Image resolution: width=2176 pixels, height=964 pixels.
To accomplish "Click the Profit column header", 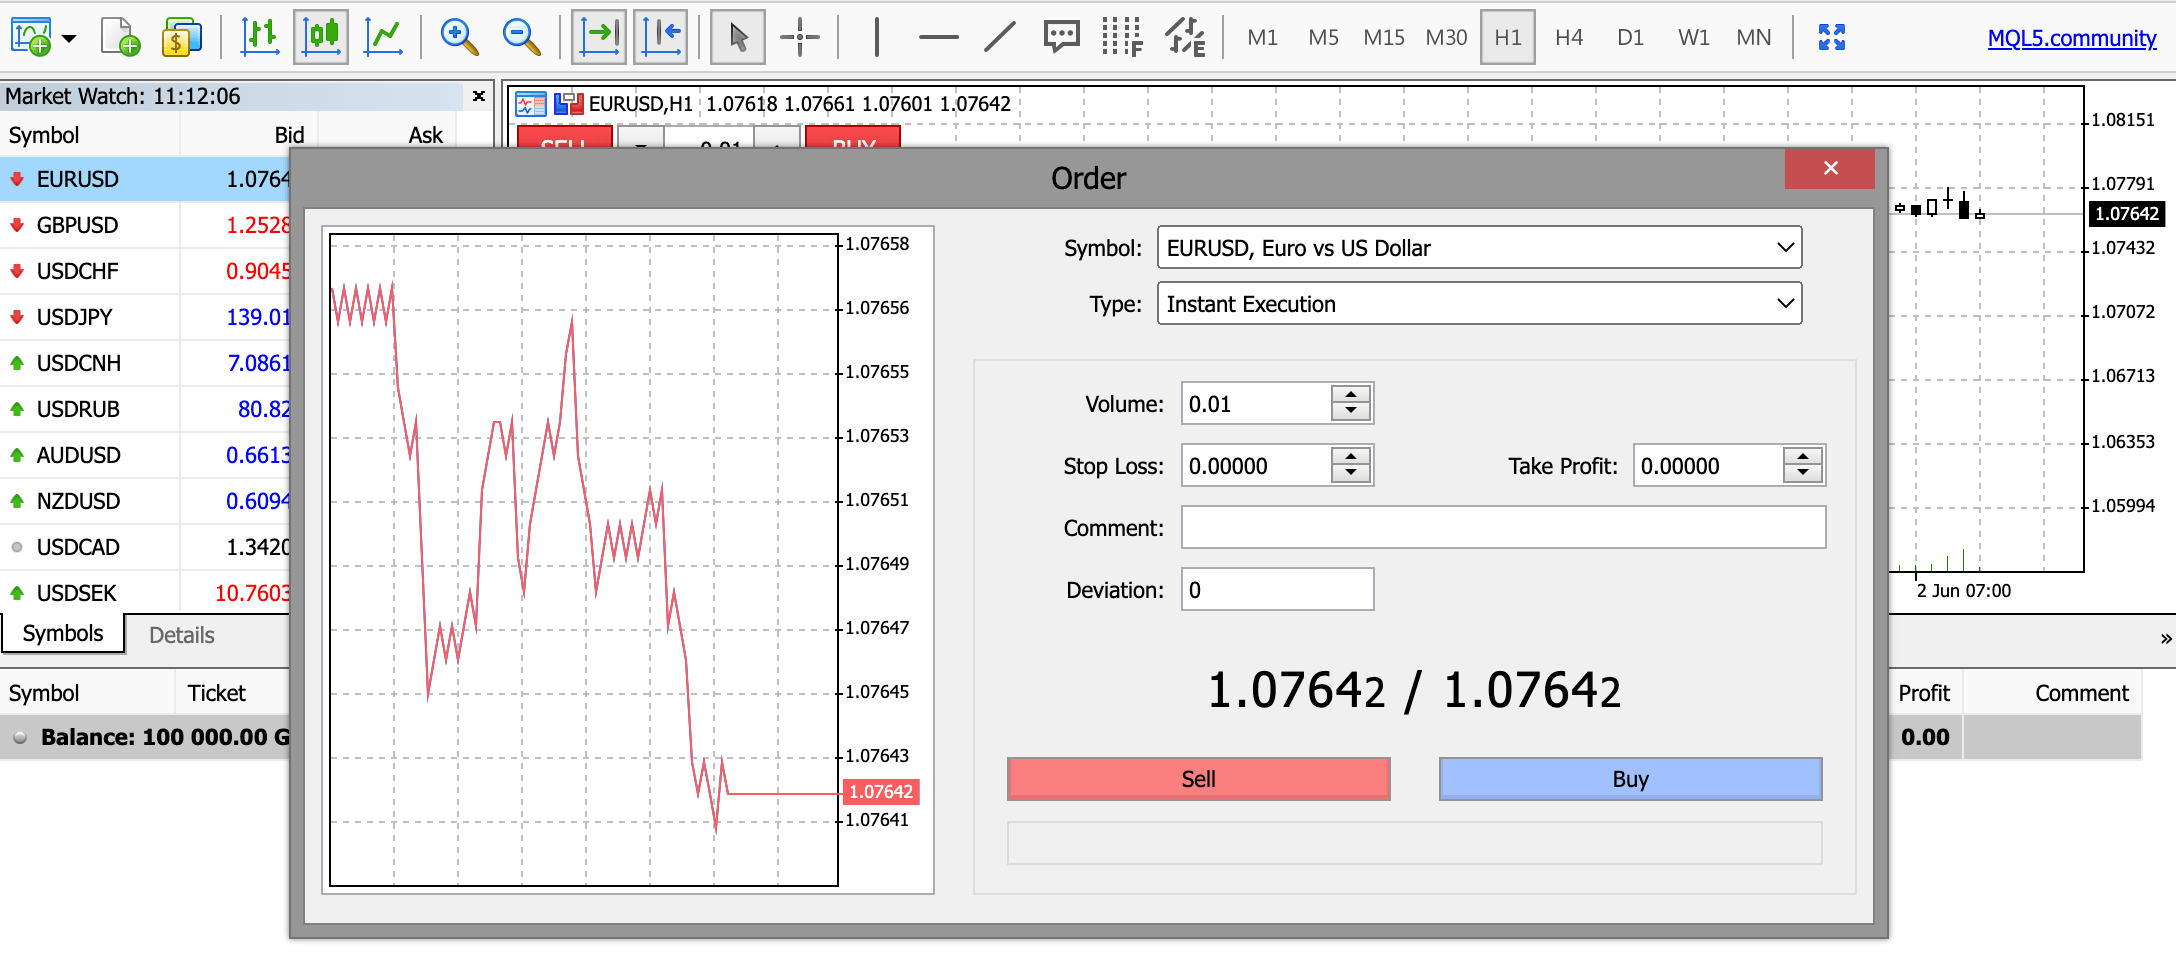I will 1924,693.
